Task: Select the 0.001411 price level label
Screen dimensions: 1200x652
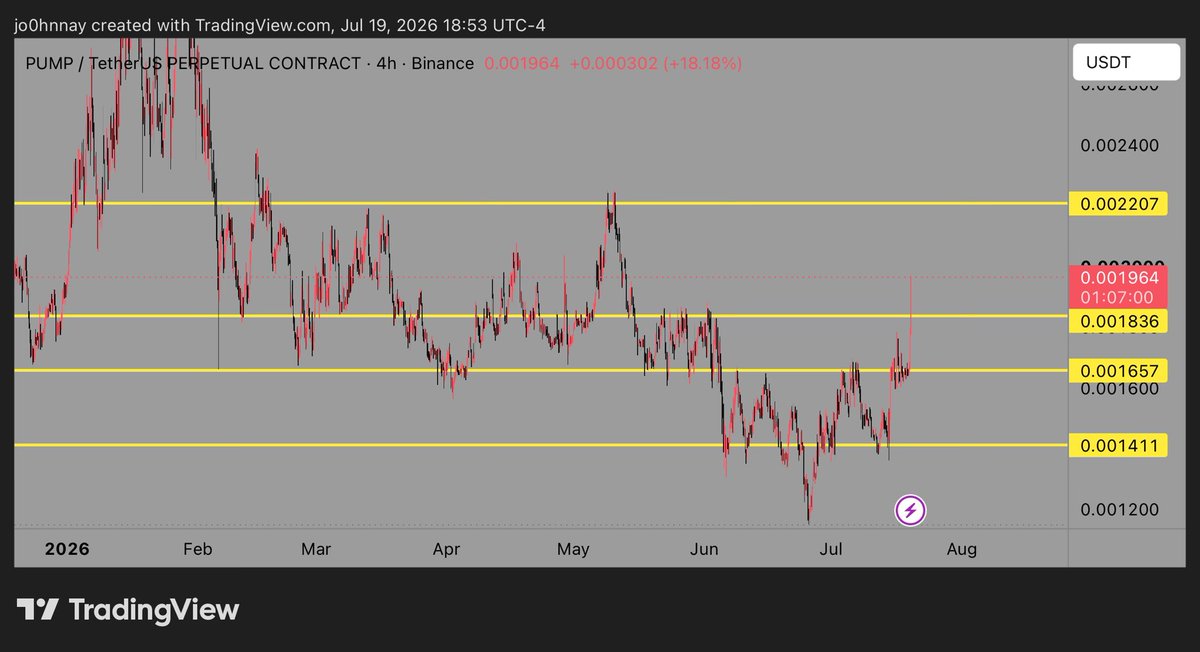Action: (1119, 444)
